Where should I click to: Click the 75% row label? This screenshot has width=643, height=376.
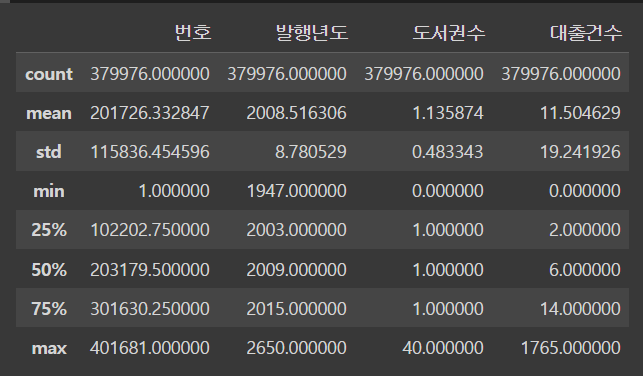pyautogui.click(x=49, y=309)
